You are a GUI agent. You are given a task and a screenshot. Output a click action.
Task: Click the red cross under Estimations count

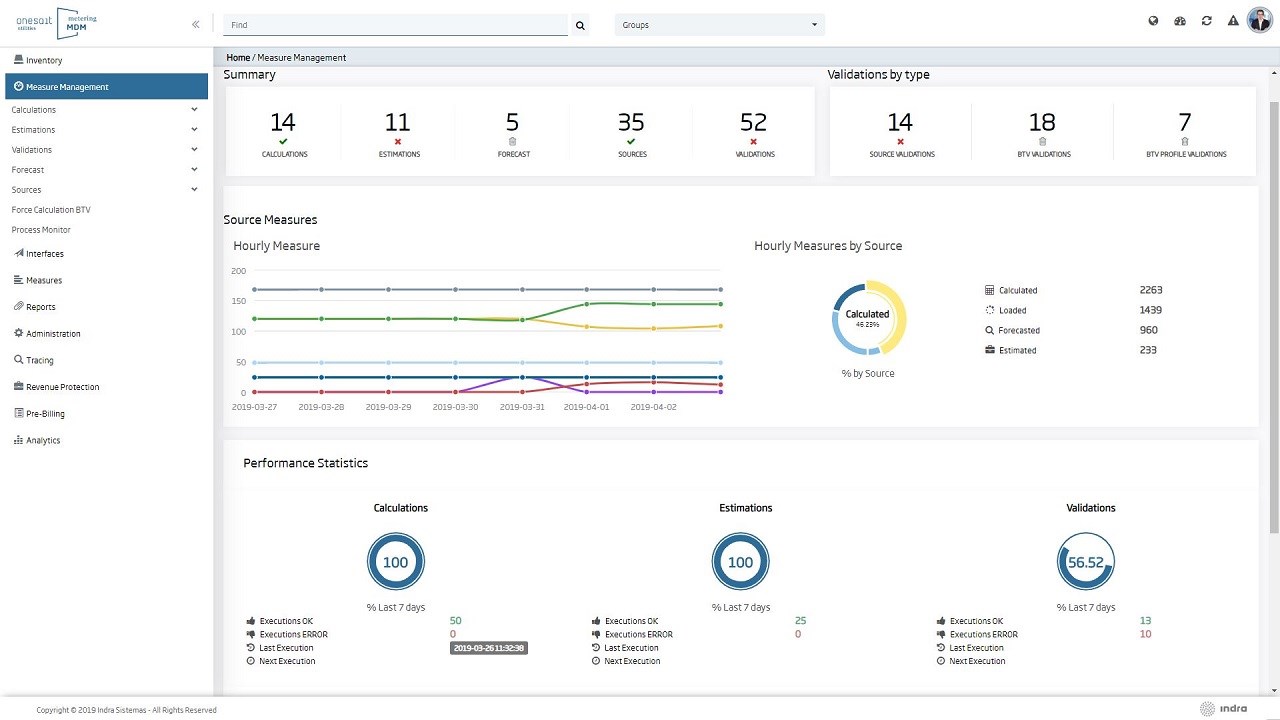point(398,142)
